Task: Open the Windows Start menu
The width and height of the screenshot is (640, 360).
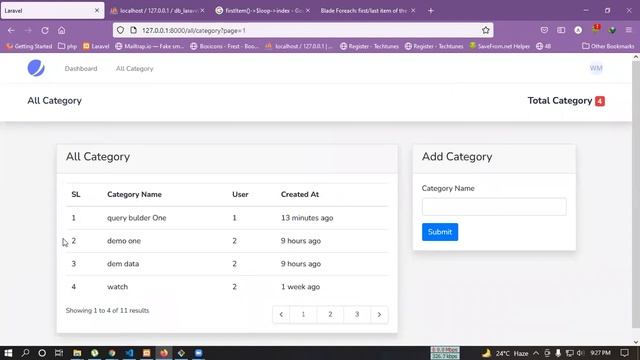Action: click(x=8, y=353)
